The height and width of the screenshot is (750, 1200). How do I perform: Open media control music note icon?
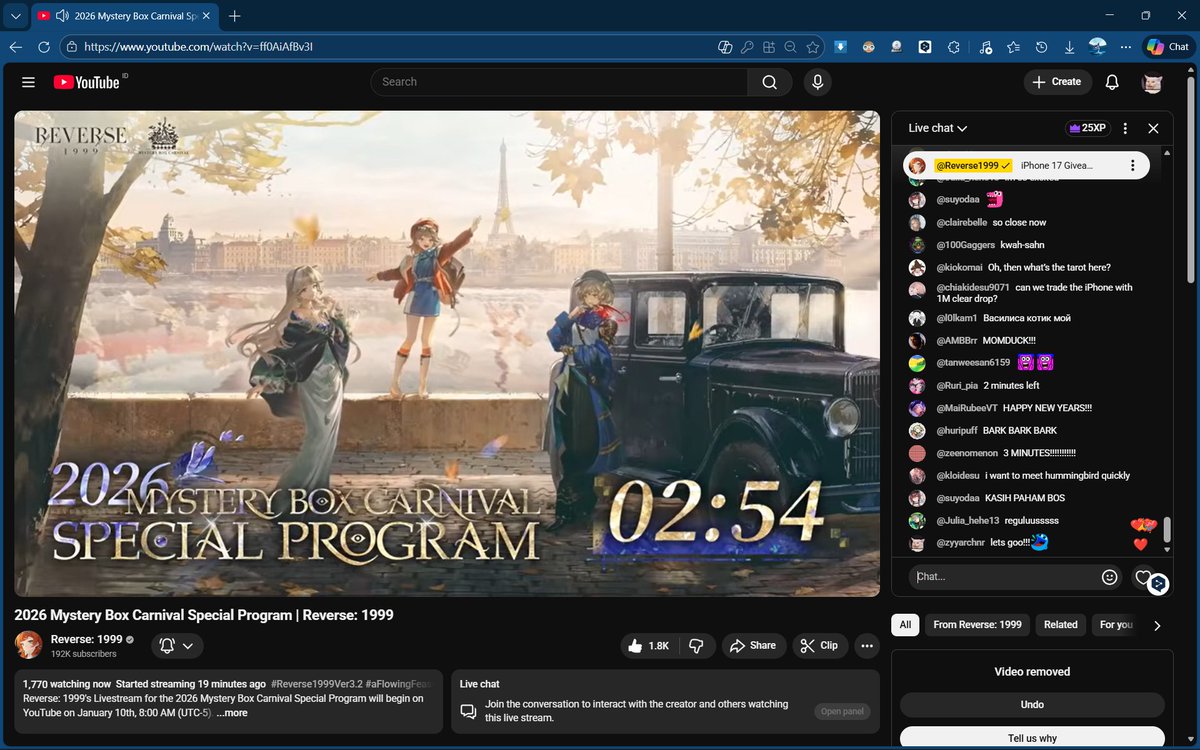click(x=986, y=47)
